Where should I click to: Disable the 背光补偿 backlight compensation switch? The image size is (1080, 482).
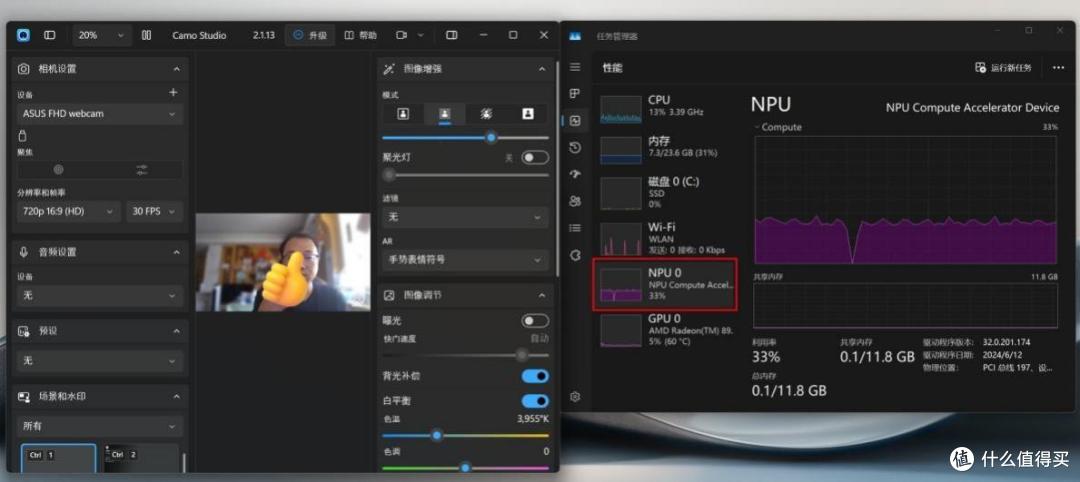tap(535, 376)
